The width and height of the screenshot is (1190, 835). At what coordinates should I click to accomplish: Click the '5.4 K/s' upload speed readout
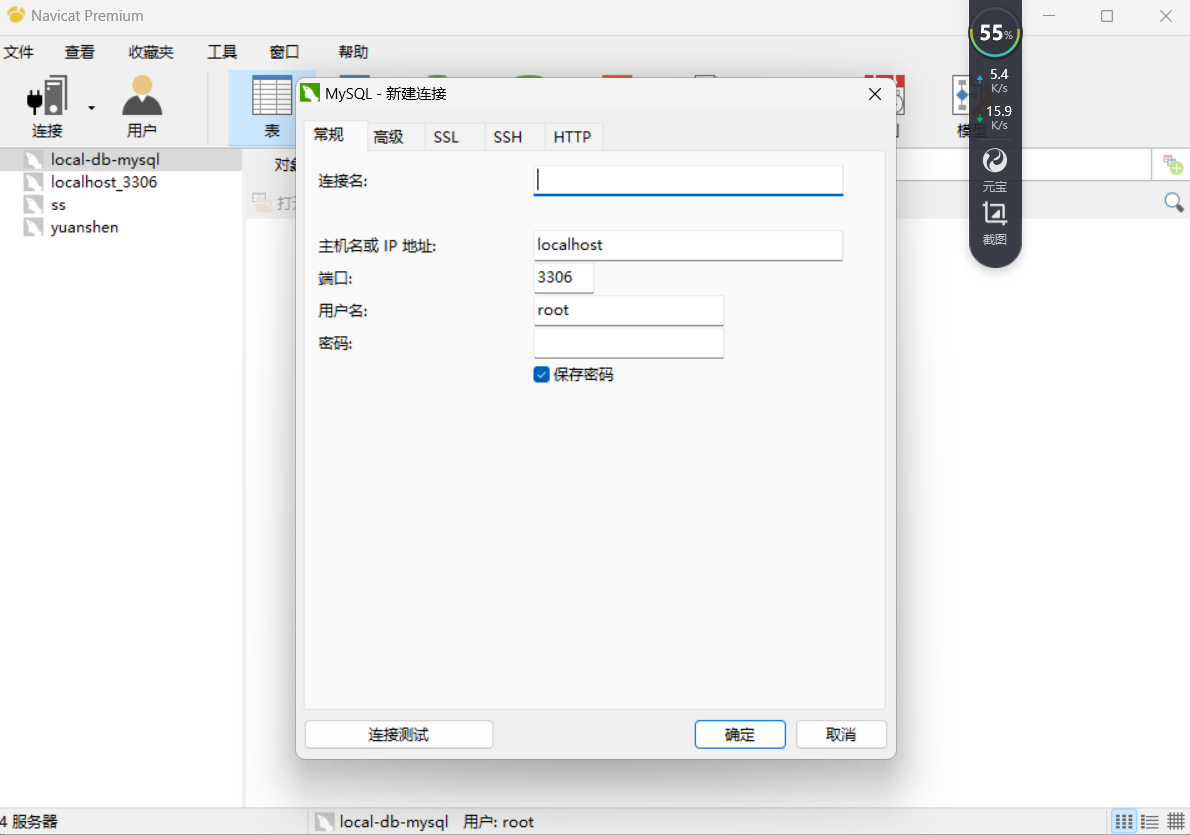pos(999,80)
